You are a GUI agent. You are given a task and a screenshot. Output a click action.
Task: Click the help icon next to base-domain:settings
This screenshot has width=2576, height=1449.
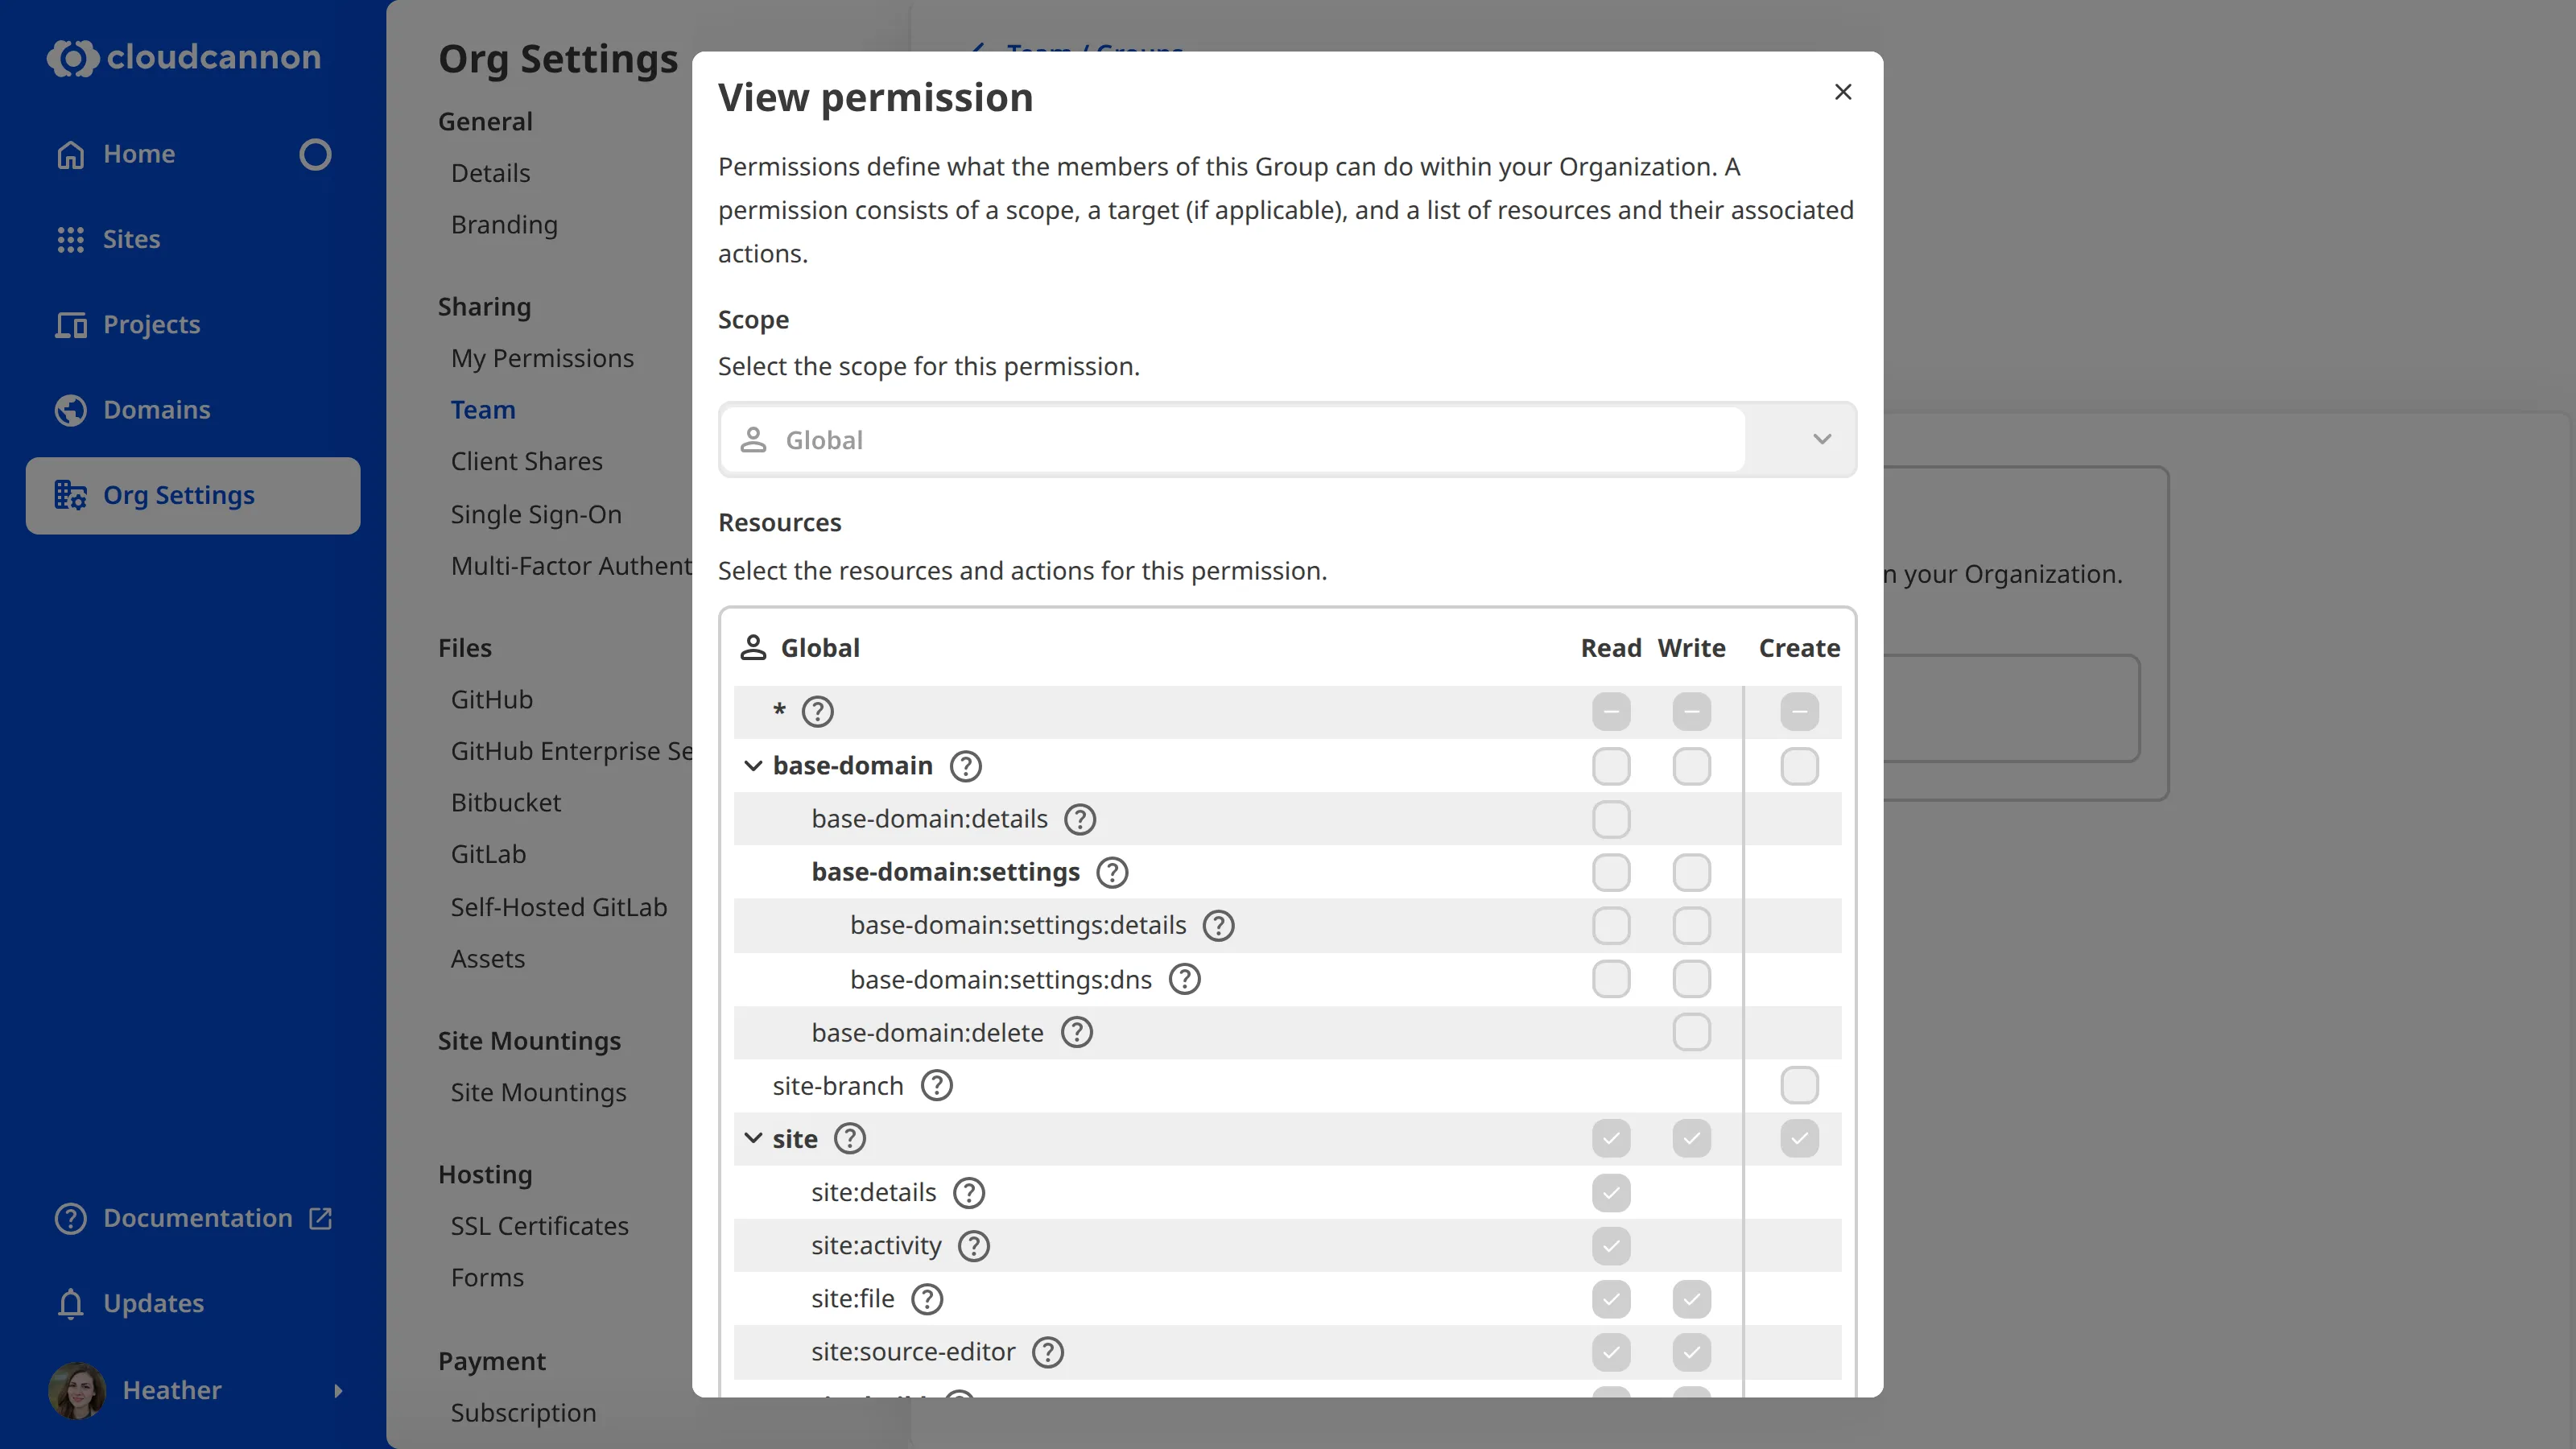(1112, 872)
